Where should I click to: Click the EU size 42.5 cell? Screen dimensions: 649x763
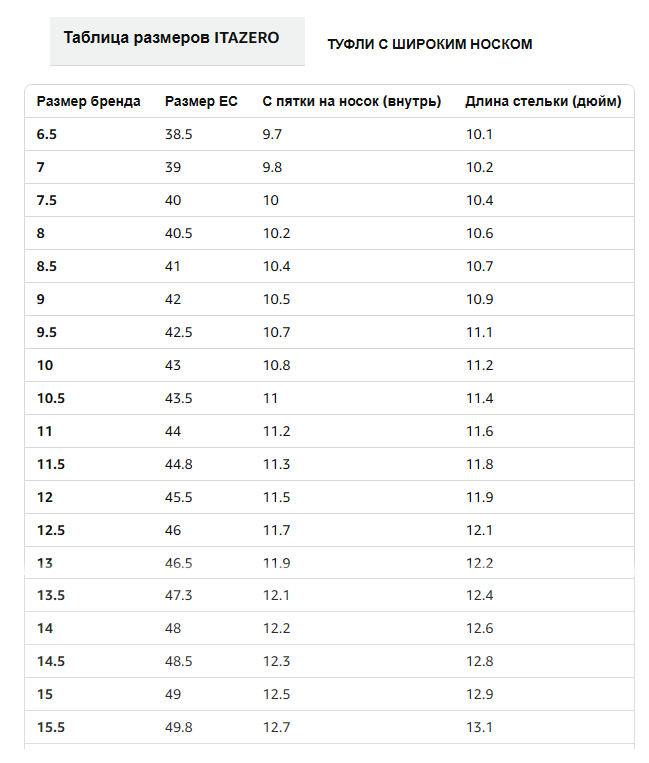point(179,332)
